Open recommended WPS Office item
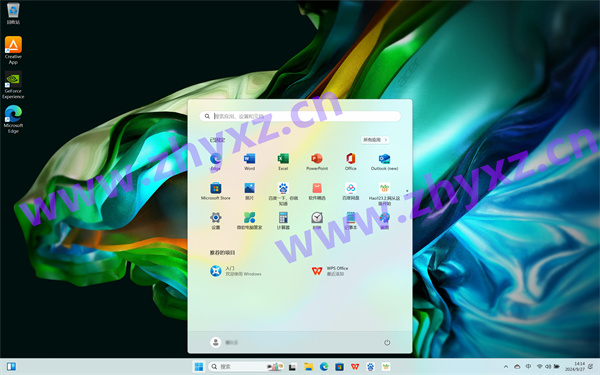600x375 pixels. 330,271
